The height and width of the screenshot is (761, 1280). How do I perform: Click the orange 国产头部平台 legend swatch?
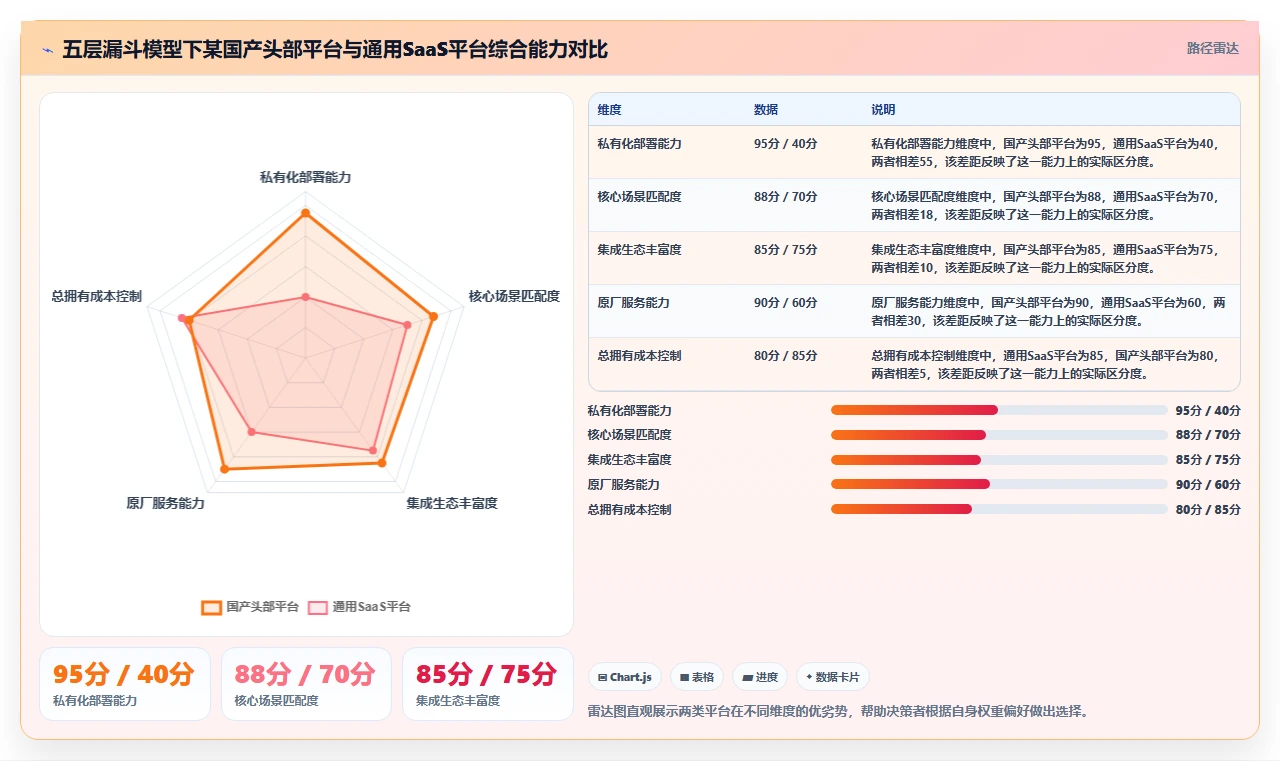pos(211,607)
